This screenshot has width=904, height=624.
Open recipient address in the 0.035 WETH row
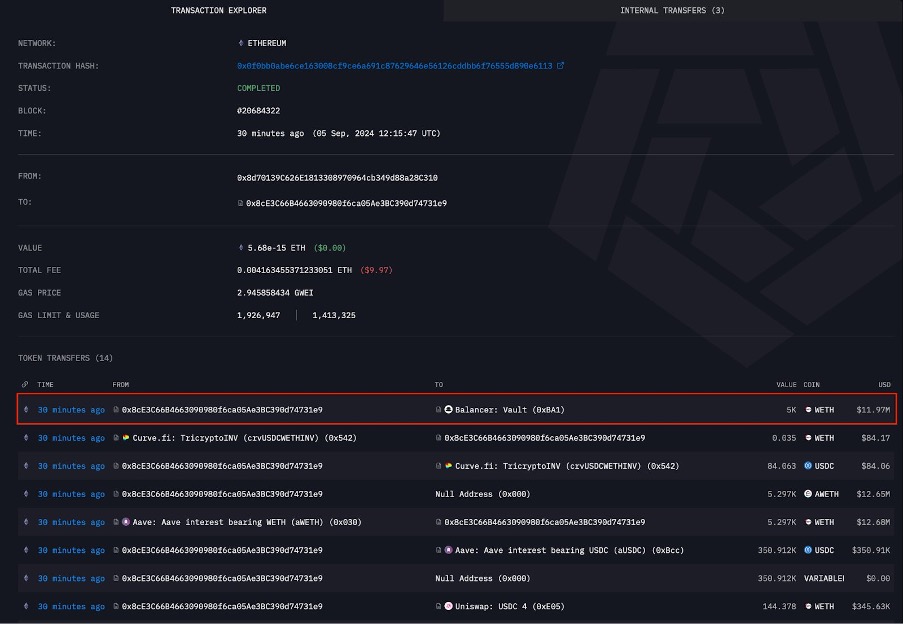tap(545, 438)
